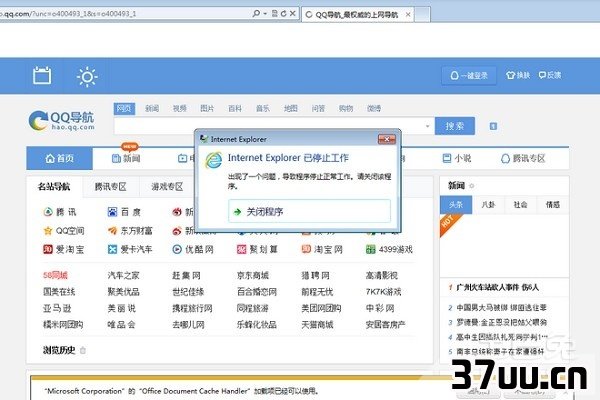The width and height of the screenshot is (600, 400).
Task: Open a new browser tab
Action: 422,15
